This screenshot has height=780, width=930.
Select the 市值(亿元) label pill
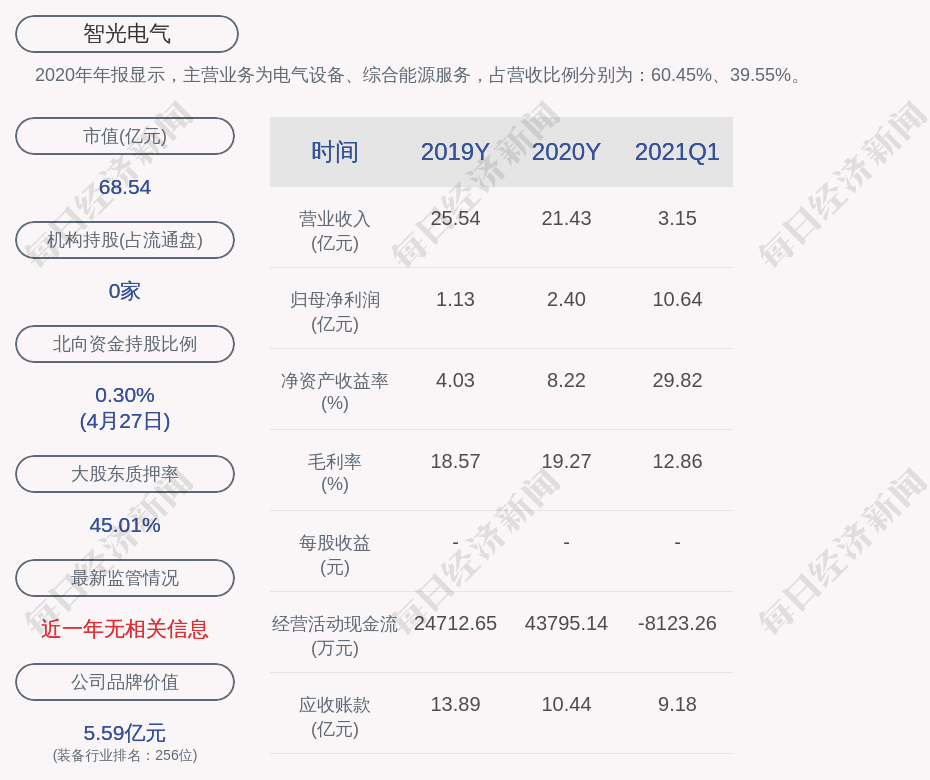(125, 136)
